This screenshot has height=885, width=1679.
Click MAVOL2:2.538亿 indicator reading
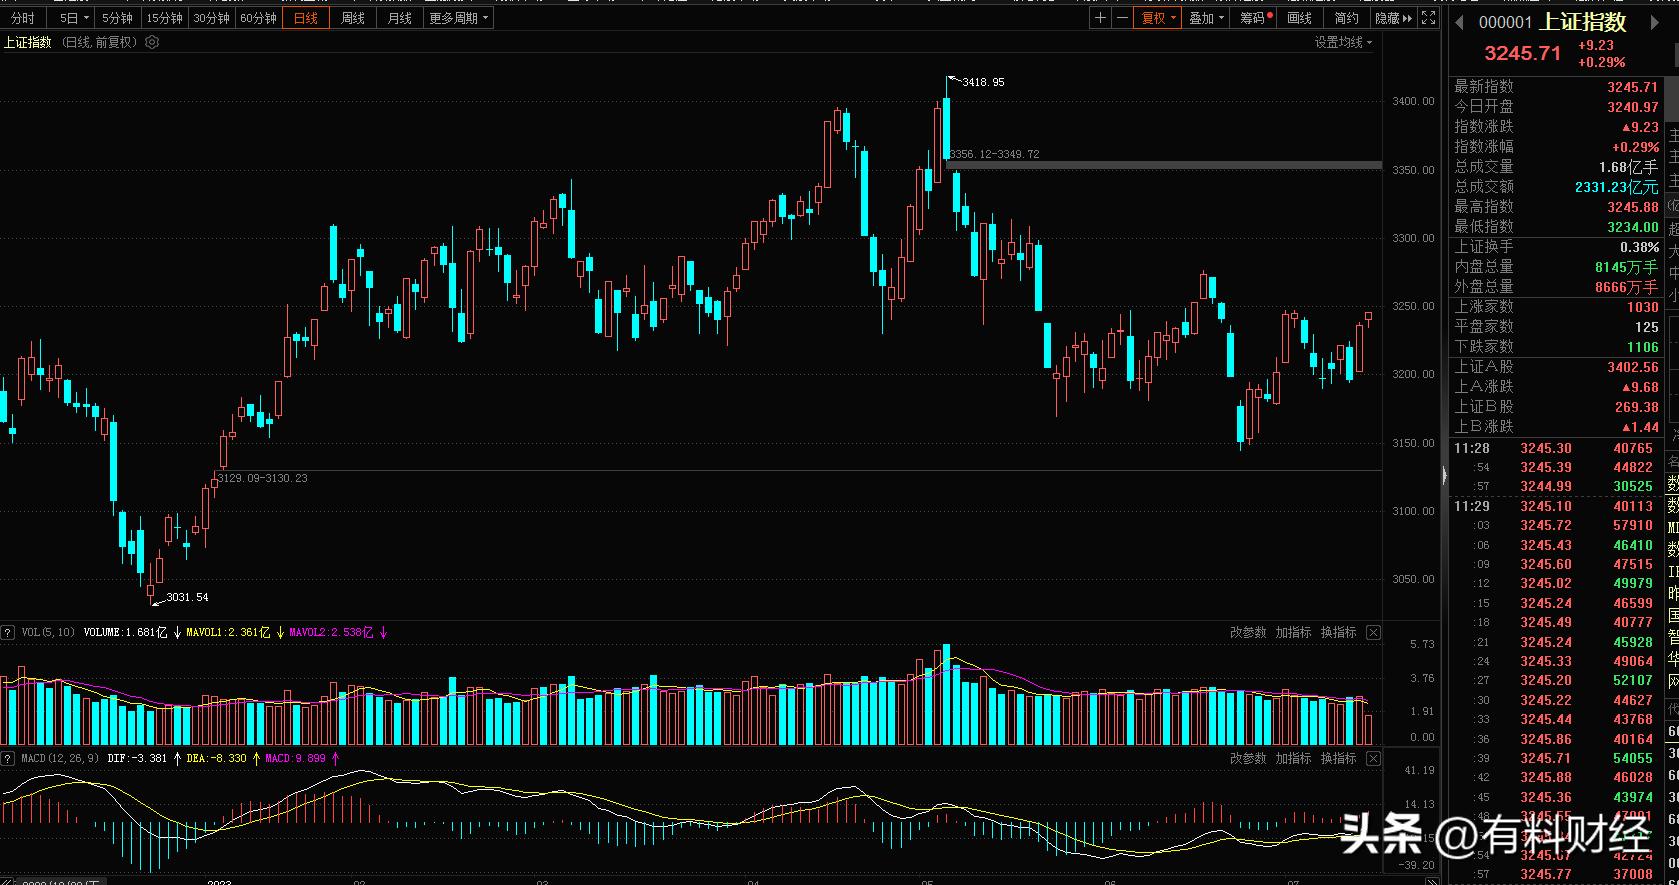(331, 632)
